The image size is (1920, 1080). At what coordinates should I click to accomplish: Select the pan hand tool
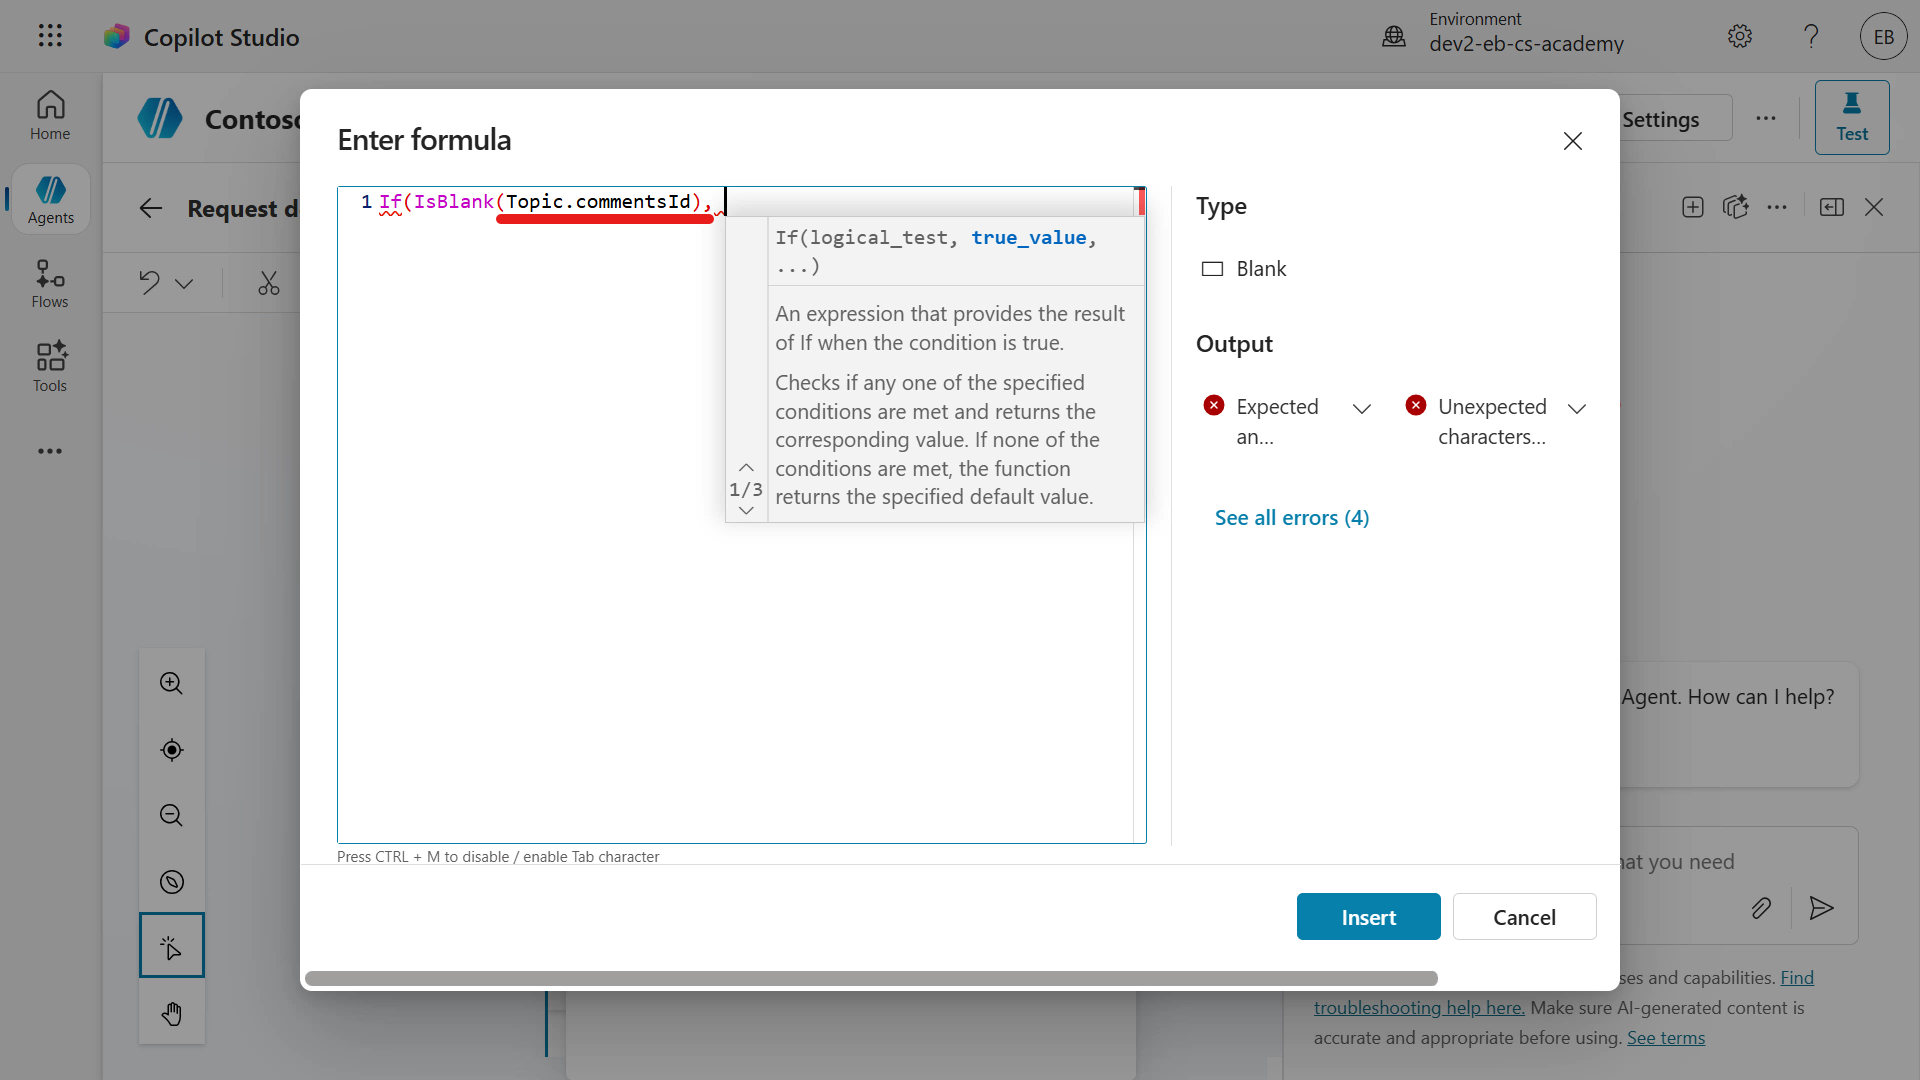click(171, 1013)
